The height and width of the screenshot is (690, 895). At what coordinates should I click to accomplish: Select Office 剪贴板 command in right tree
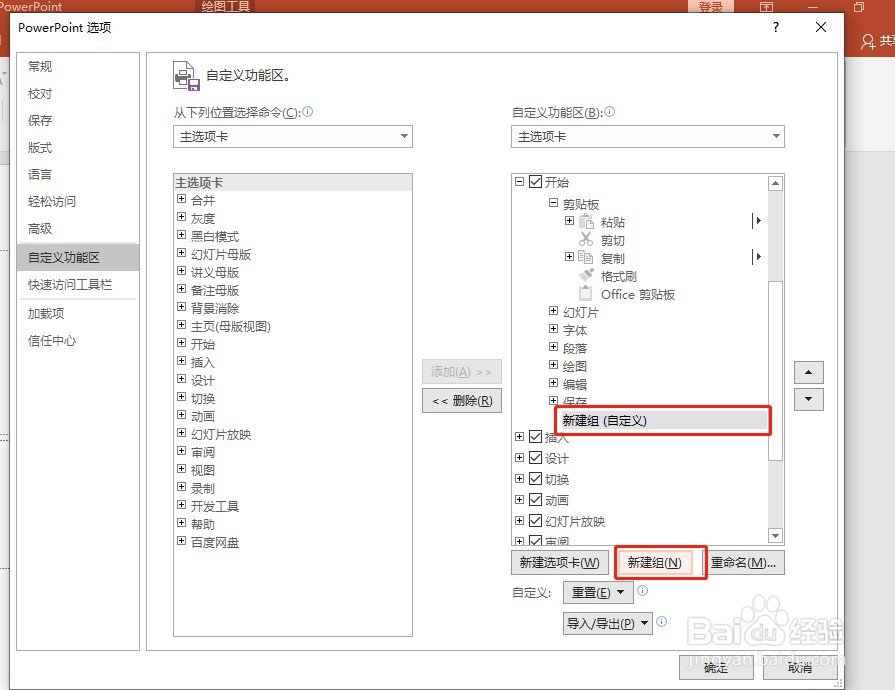[638, 294]
